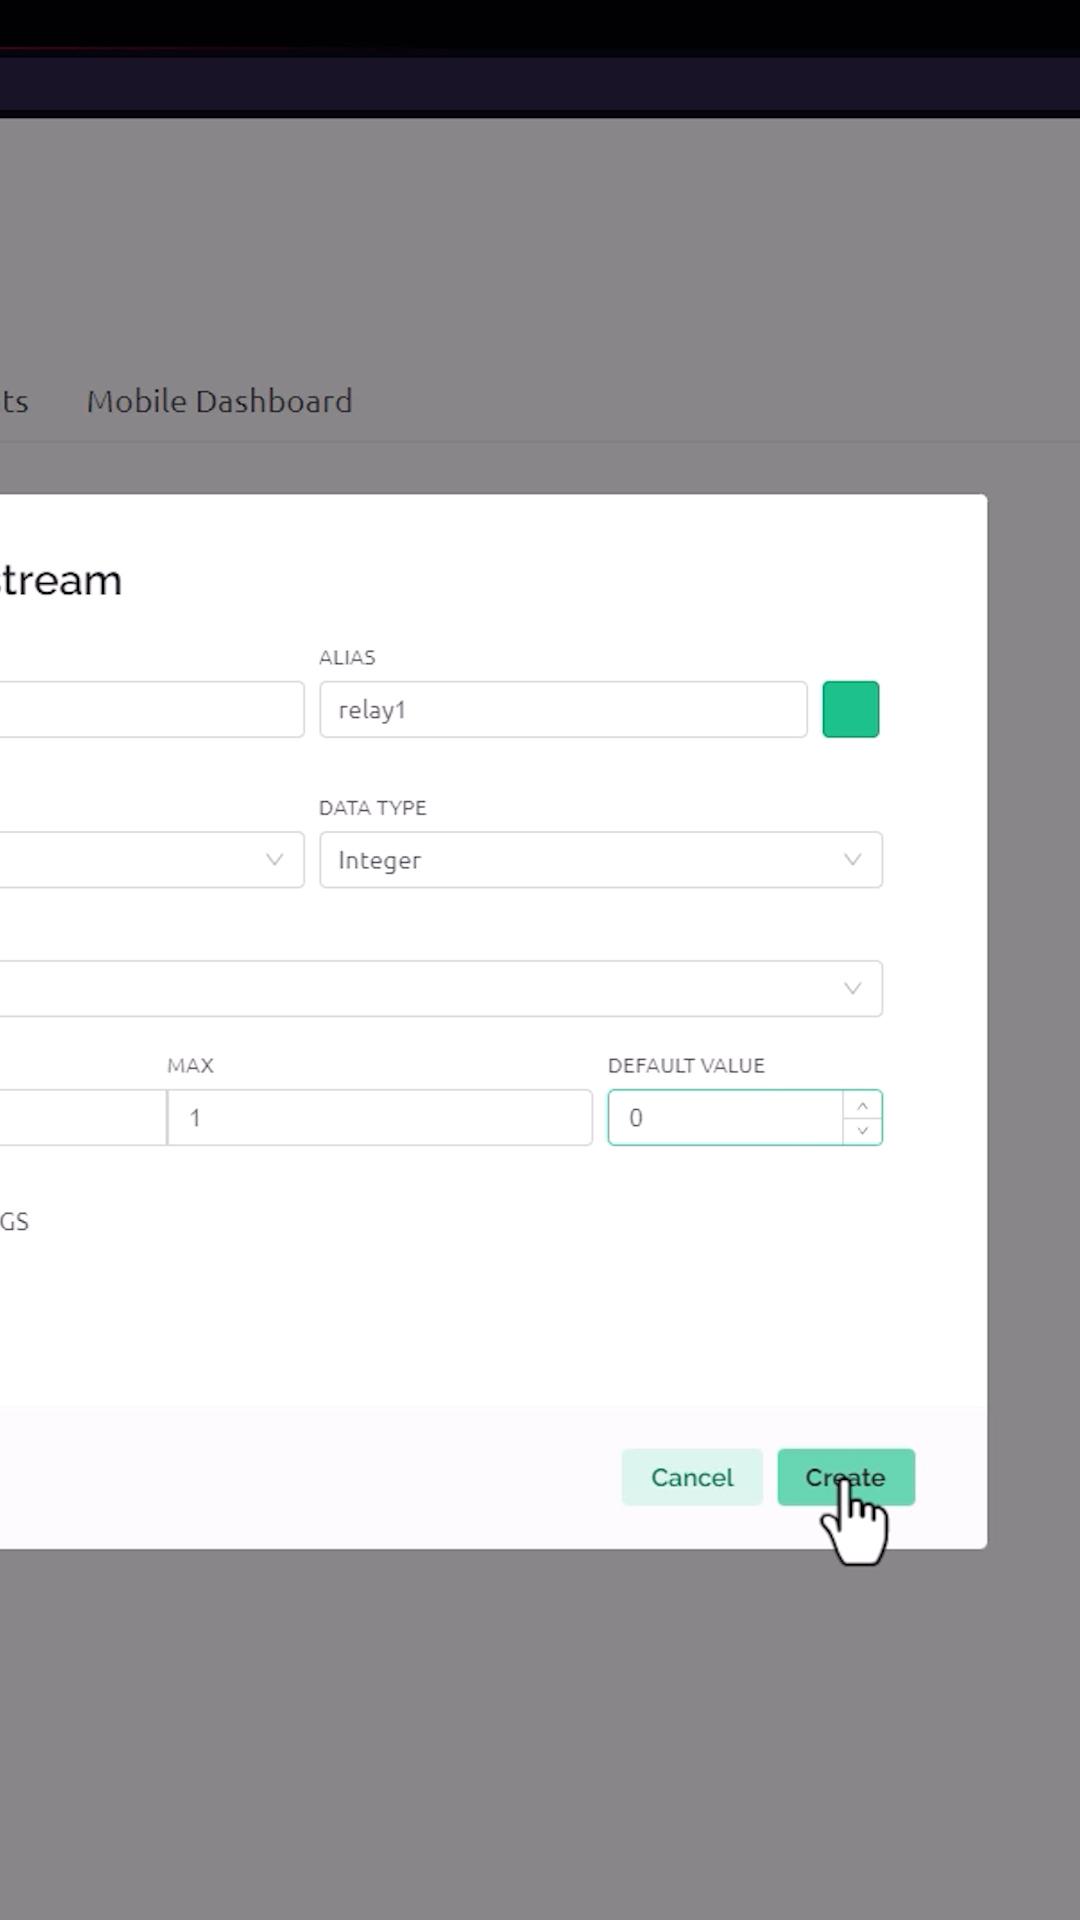Click the MIN field left of MAX
Image resolution: width=1080 pixels, height=1920 pixels.
click(83, 1117)
